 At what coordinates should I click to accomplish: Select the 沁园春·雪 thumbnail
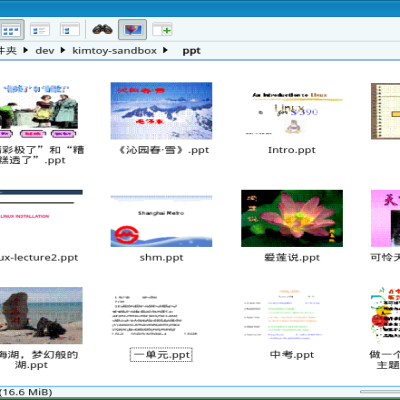click(161, 111)
